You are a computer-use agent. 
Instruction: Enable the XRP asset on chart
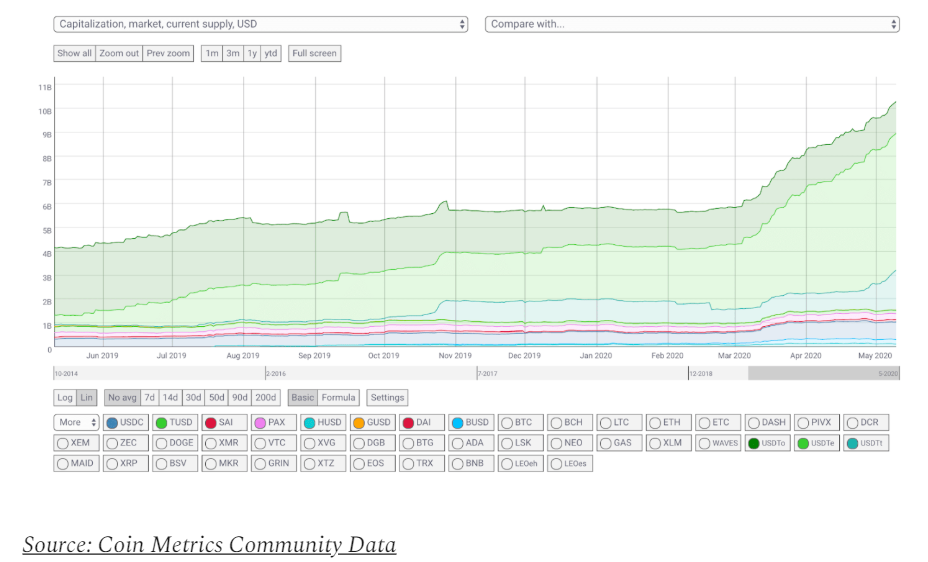(126, 463)
